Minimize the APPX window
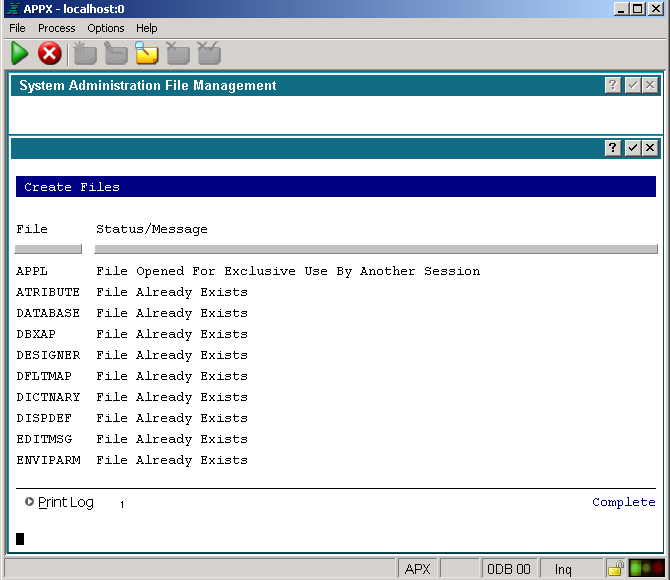Screen dimensions: 670x580 point(621,9)
